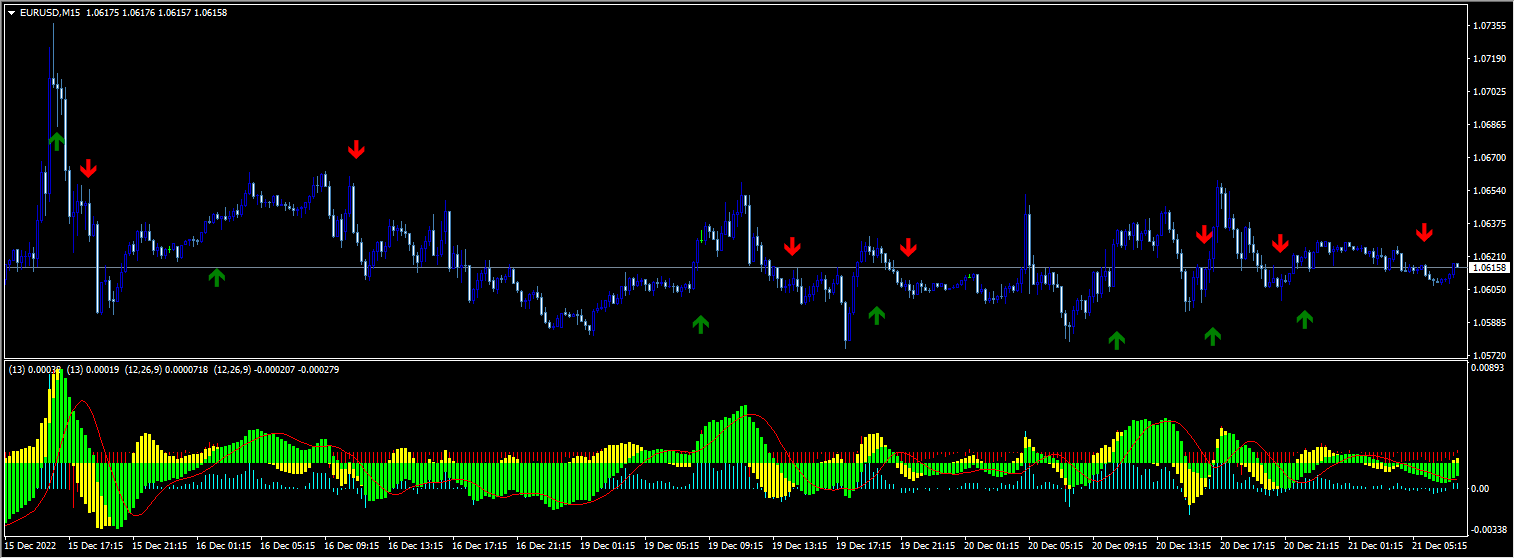Viewport: 1515px width, 559px height.
Task: Select the green buy arrow near 19 Dec 17:15
Action: click(x=876, y=315)
